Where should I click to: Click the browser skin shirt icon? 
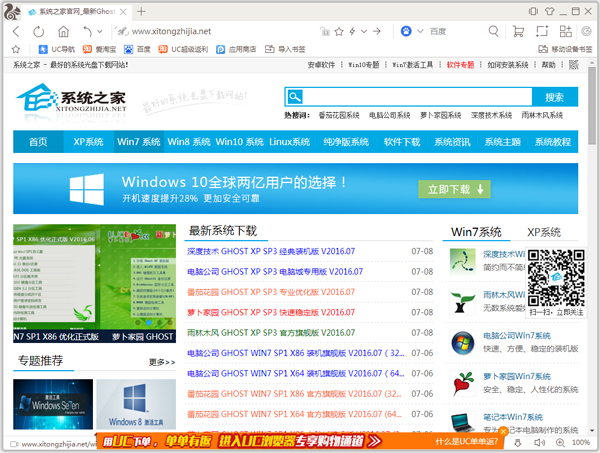(x=549, y=11)
